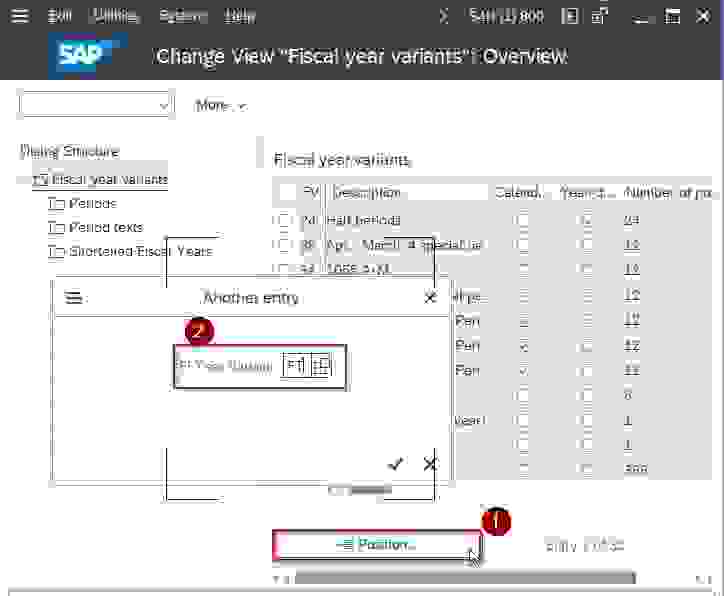
Task: Click the Fiscal Year Variant input field
Action: [296, 366]
